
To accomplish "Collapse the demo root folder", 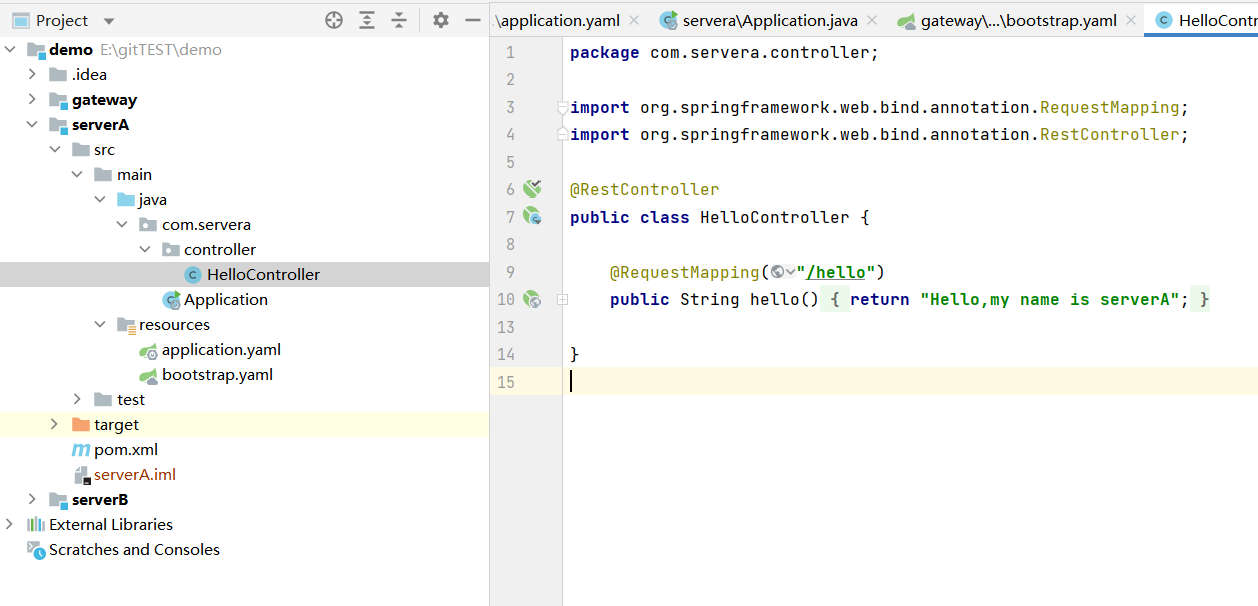I will (10, 49).
